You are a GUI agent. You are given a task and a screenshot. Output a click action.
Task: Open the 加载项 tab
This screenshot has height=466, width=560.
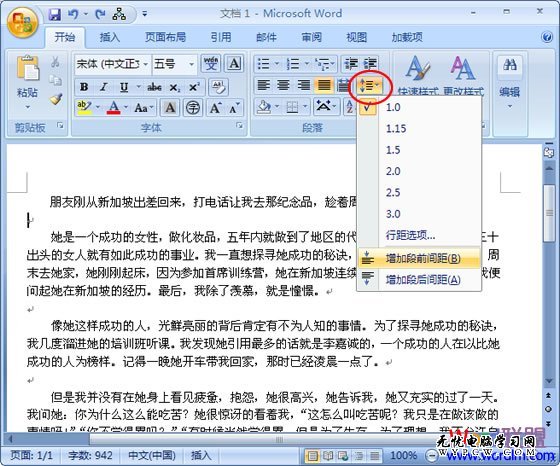click(x=407, y=37)
